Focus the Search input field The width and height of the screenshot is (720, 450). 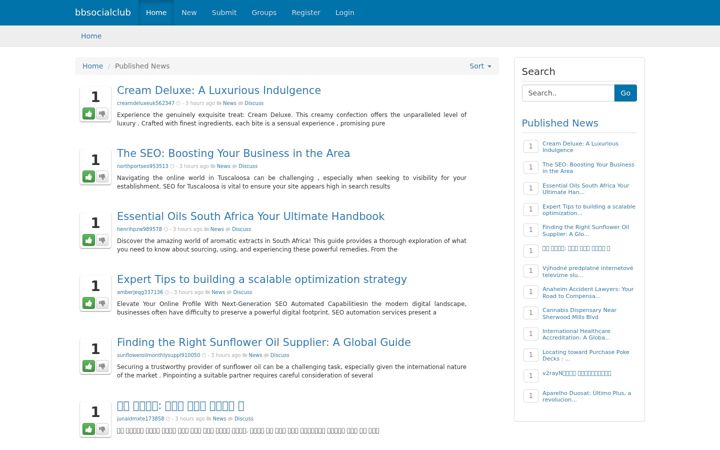[x=568, y=93]
